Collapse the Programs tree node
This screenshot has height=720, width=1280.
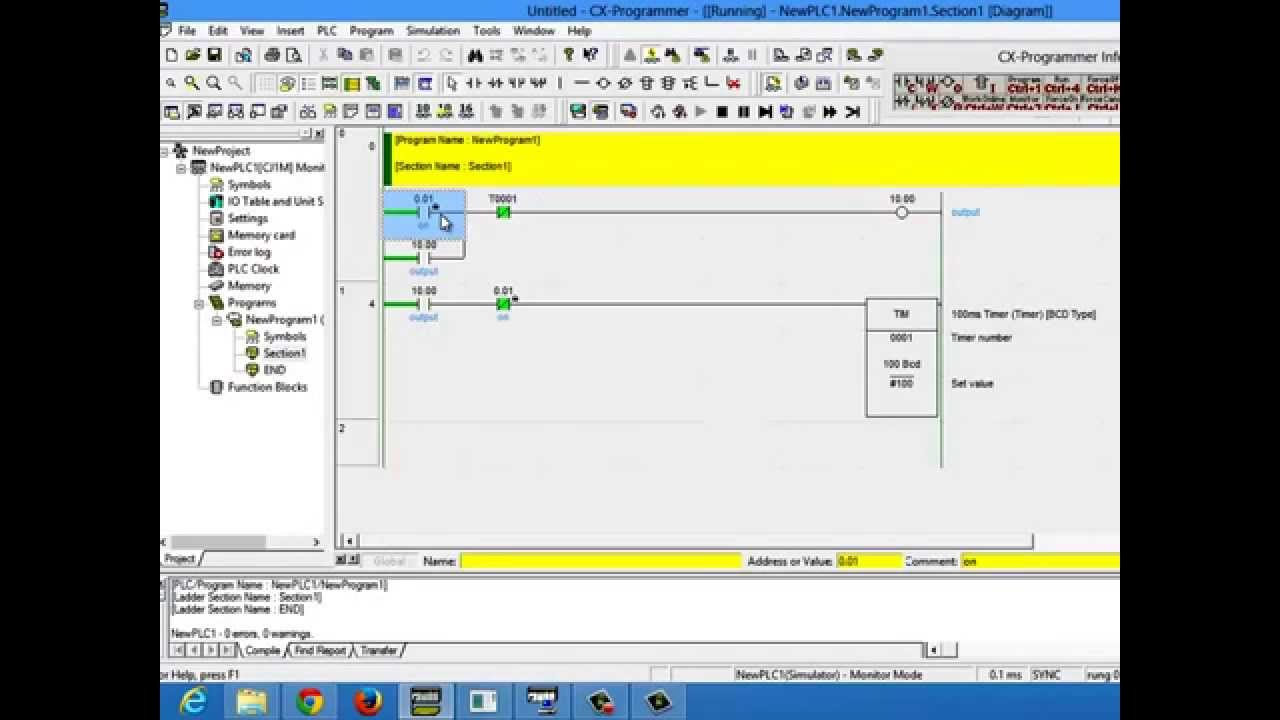point(198,303)
